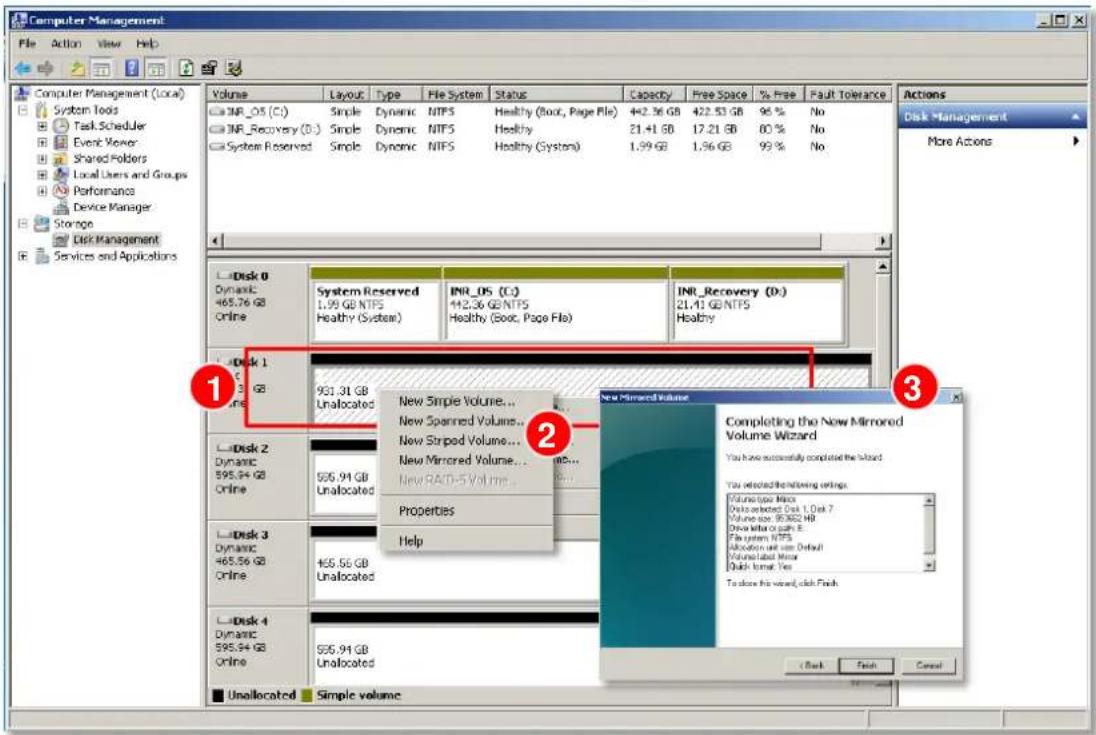Click the Refresh toolbar icon with green arrows
The image size is (1096, 735).
(186, 68)
